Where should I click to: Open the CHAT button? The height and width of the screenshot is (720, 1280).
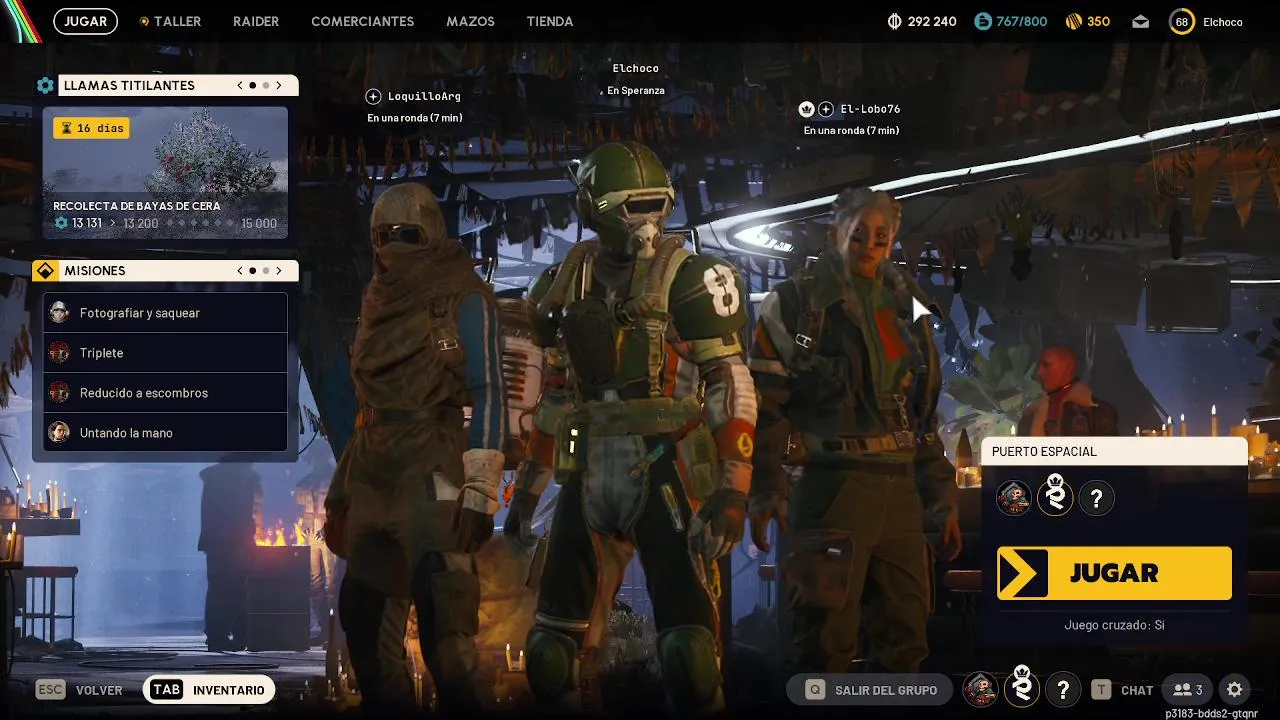point(1122,690)
